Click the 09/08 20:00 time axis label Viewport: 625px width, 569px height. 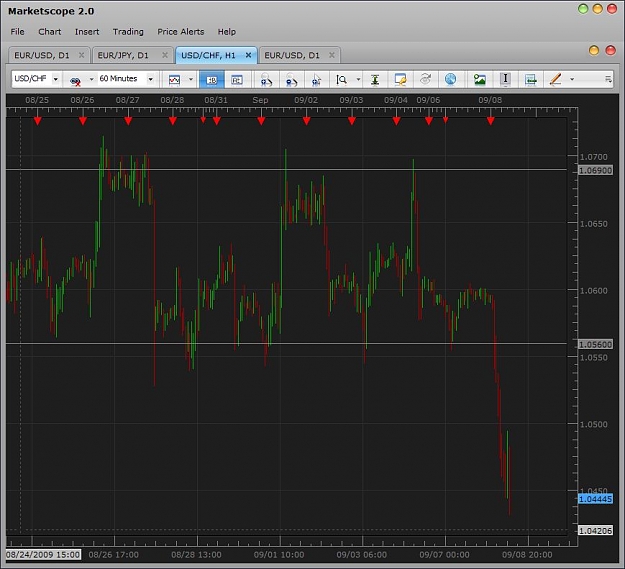click(x=527, y=555)
